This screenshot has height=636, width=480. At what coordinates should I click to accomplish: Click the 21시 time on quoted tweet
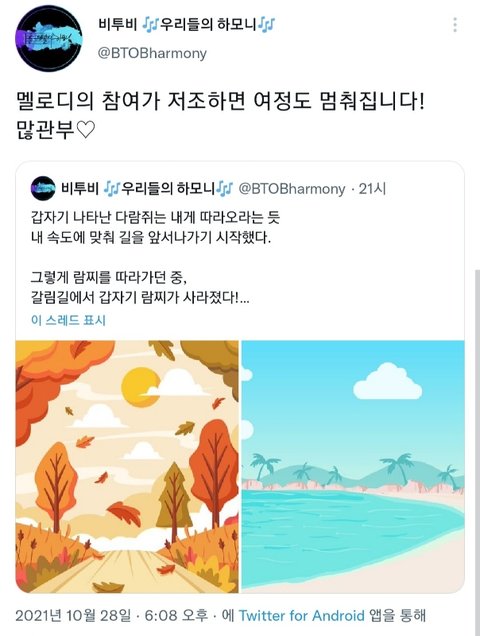point(372,189)
